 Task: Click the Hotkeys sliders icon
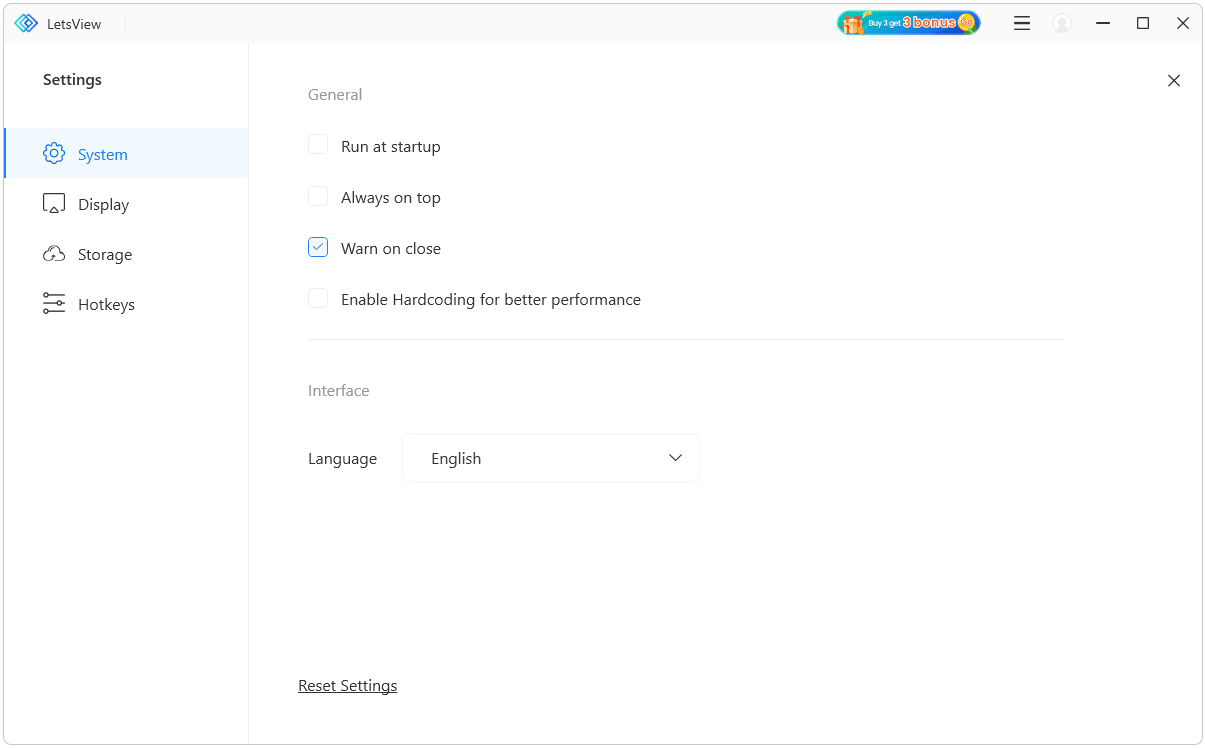(54, 304)
